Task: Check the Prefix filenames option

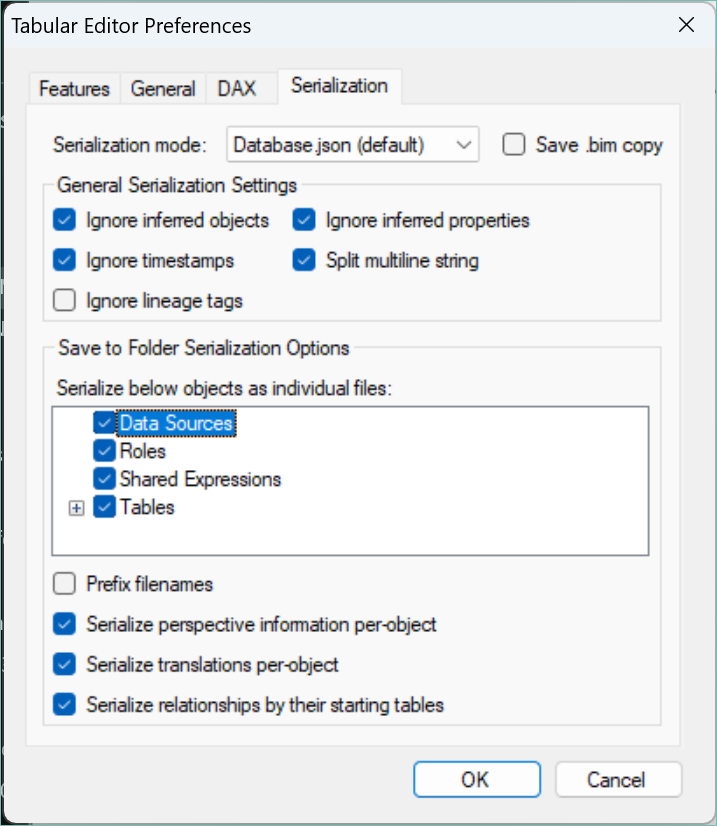Action: coord(65,584)
